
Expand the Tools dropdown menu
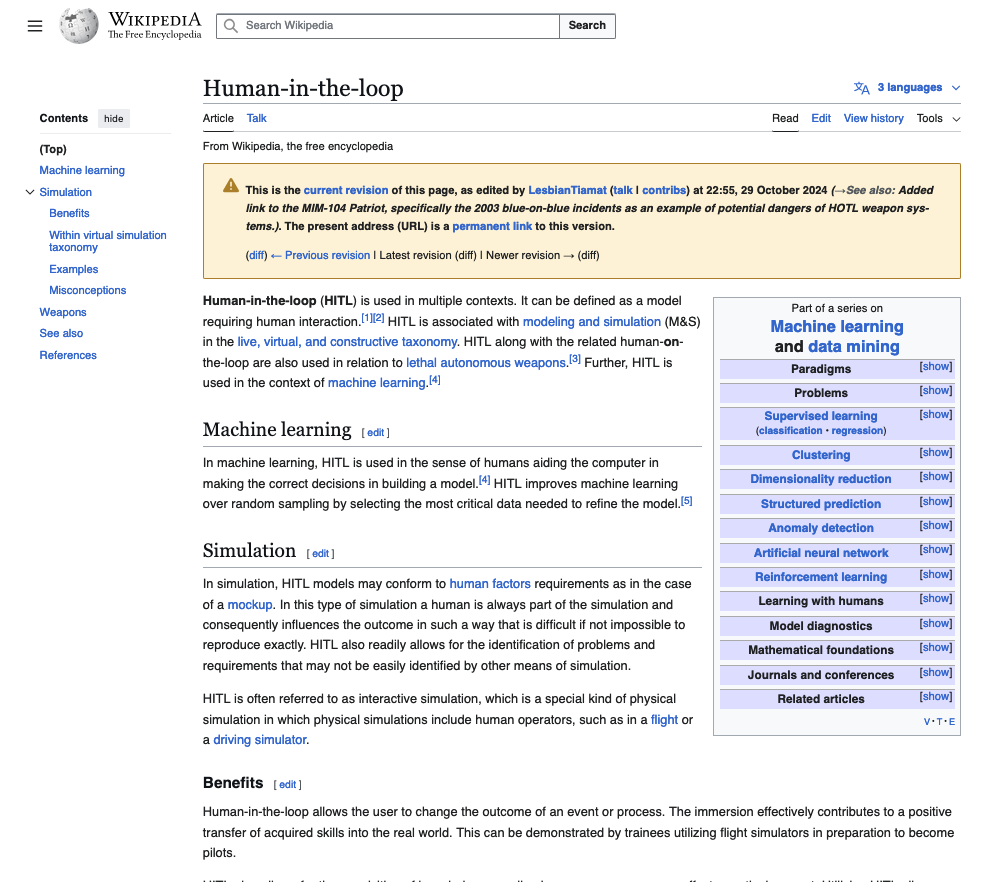pos(938,118)
